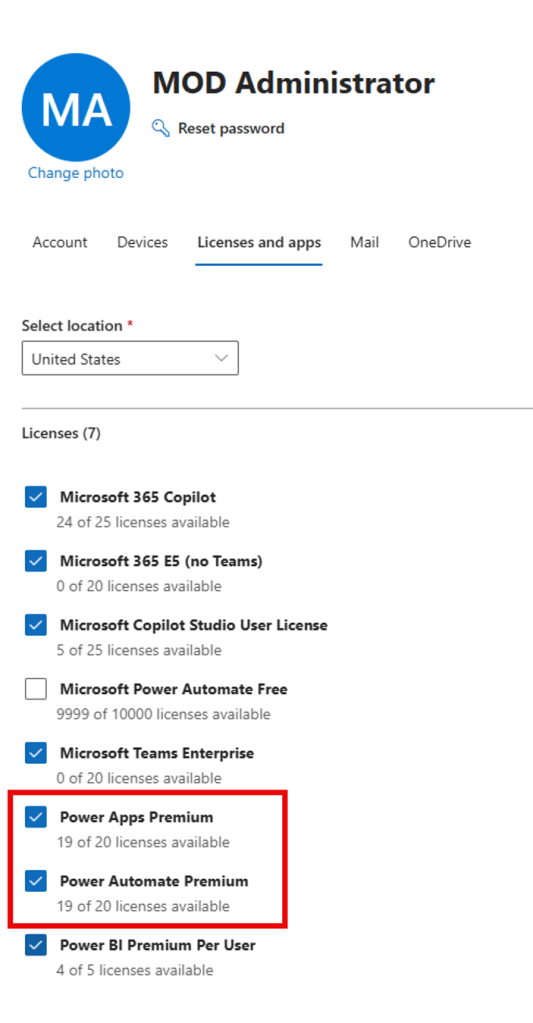The width and height of the screenshot is (533, 1023).
Task: Click the '4 of 5 licenses available' text
Action: tap(134, 970)
